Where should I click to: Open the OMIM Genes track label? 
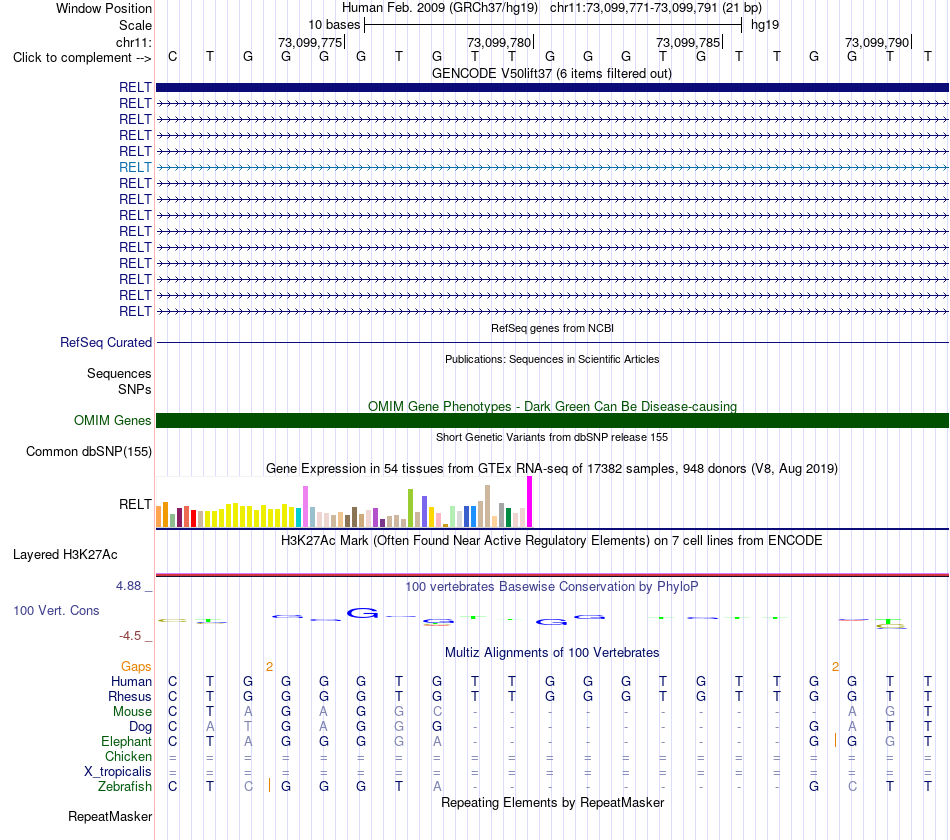112,421
